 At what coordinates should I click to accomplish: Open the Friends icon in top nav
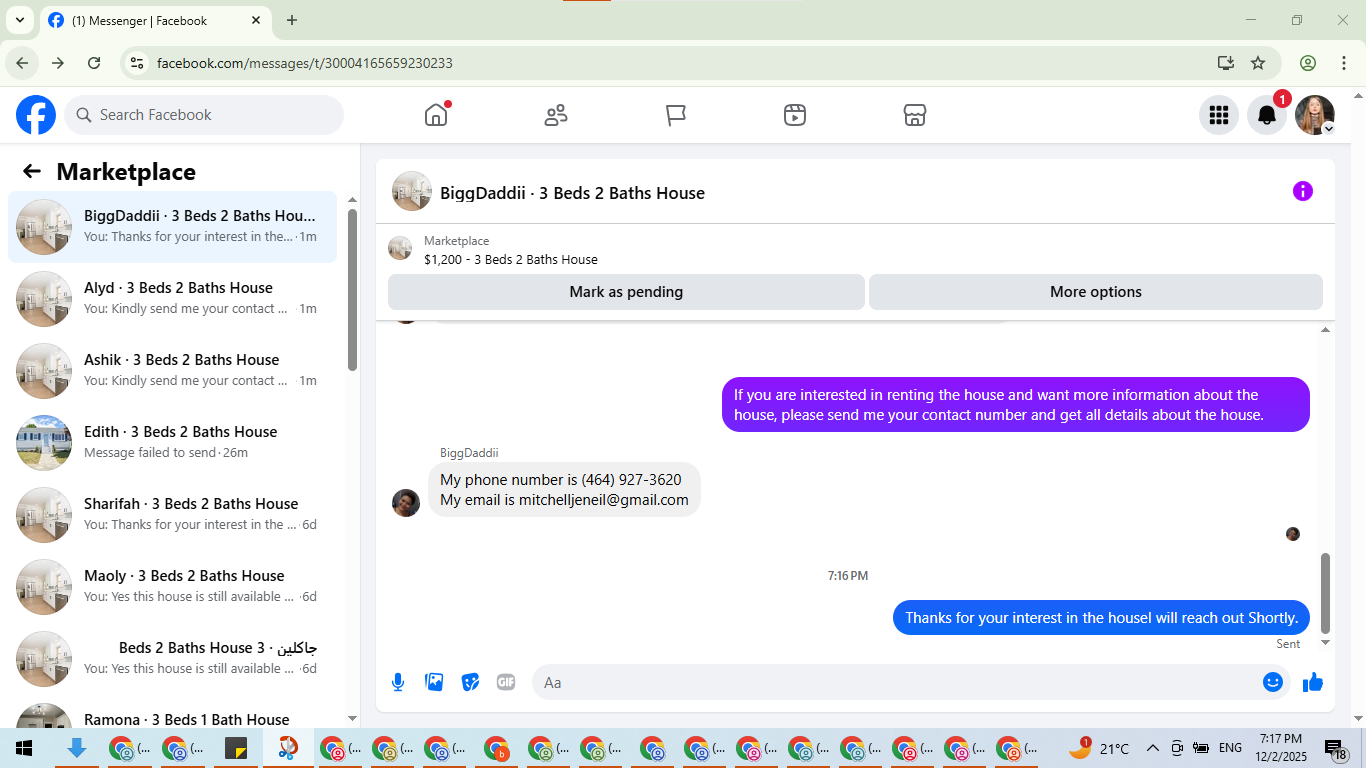(556, 115)
